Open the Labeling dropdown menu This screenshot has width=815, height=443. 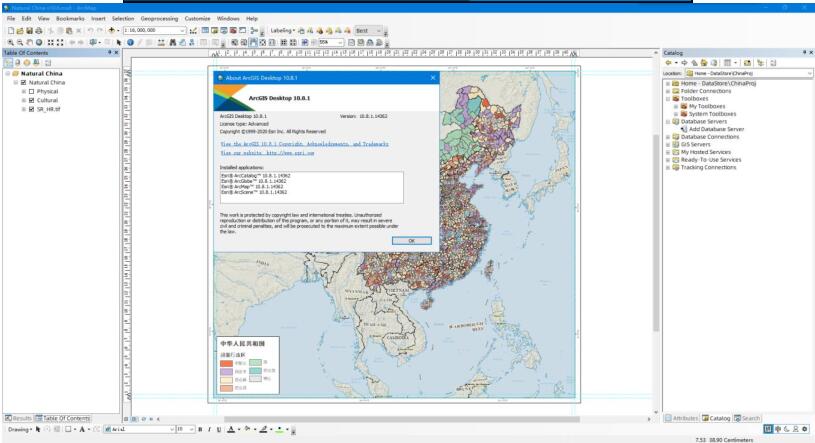[x=283, y=31]
